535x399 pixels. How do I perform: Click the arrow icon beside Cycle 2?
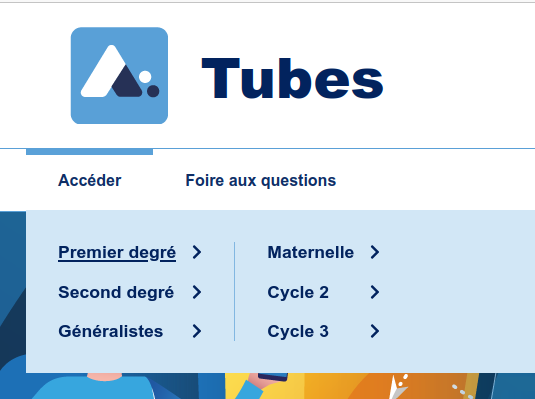[x=375, y=292]
